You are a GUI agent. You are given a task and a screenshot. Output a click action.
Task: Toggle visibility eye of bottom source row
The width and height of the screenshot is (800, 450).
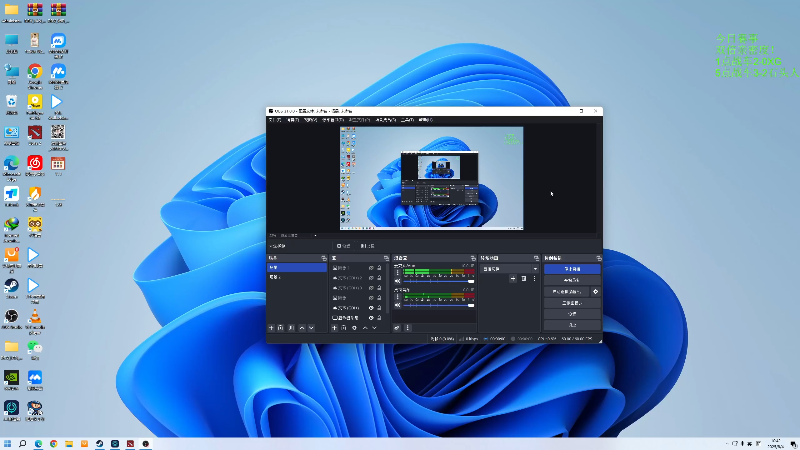[x=371, y=317]
